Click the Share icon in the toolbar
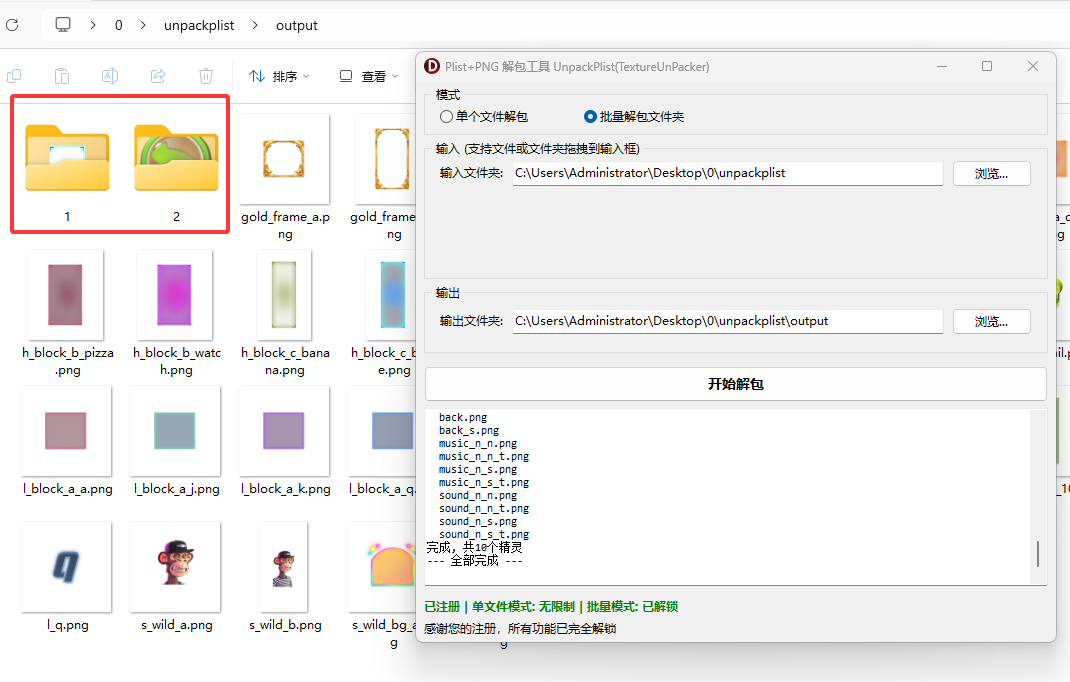Viewport: 1070px width, 682px height. click(x=158, y=75)
